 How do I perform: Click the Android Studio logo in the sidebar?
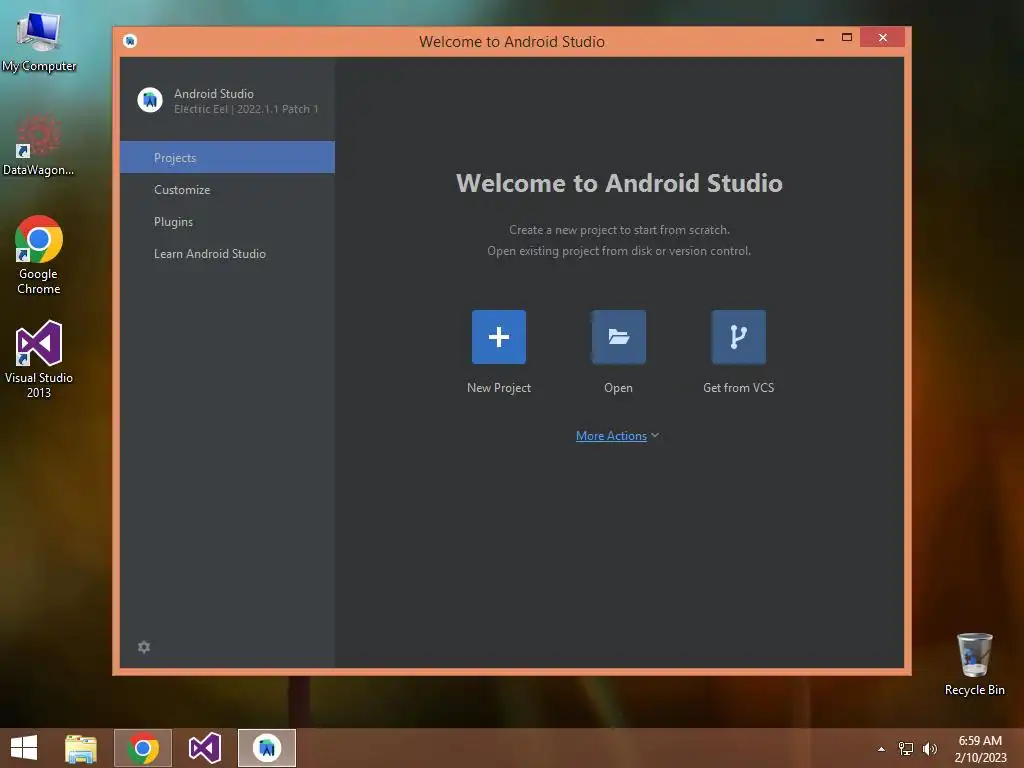coord(150,101)
